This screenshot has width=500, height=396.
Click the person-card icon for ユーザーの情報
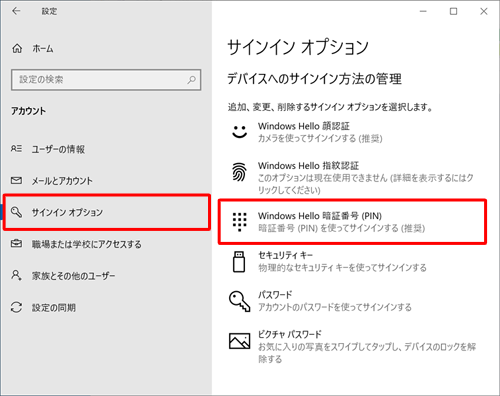tap(16, 148)
